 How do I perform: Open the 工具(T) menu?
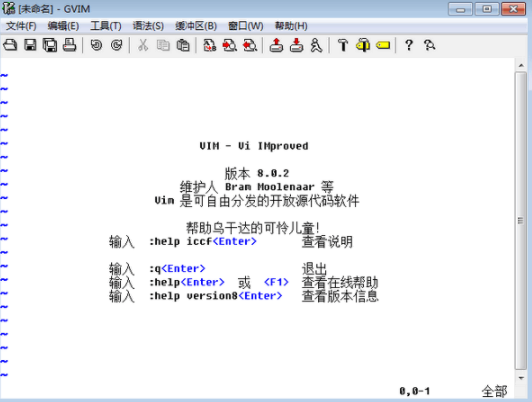106,26
